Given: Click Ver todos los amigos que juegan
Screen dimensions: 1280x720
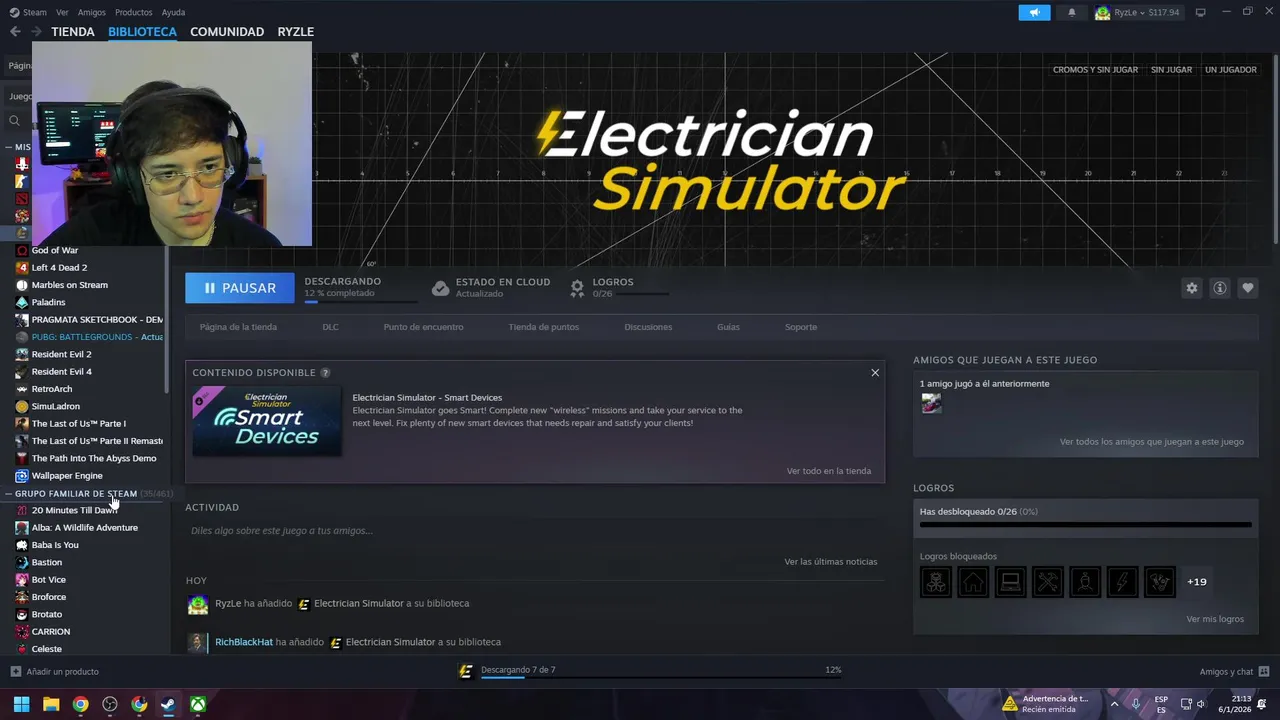Looking at the screenshot, I should point(1152,442).
